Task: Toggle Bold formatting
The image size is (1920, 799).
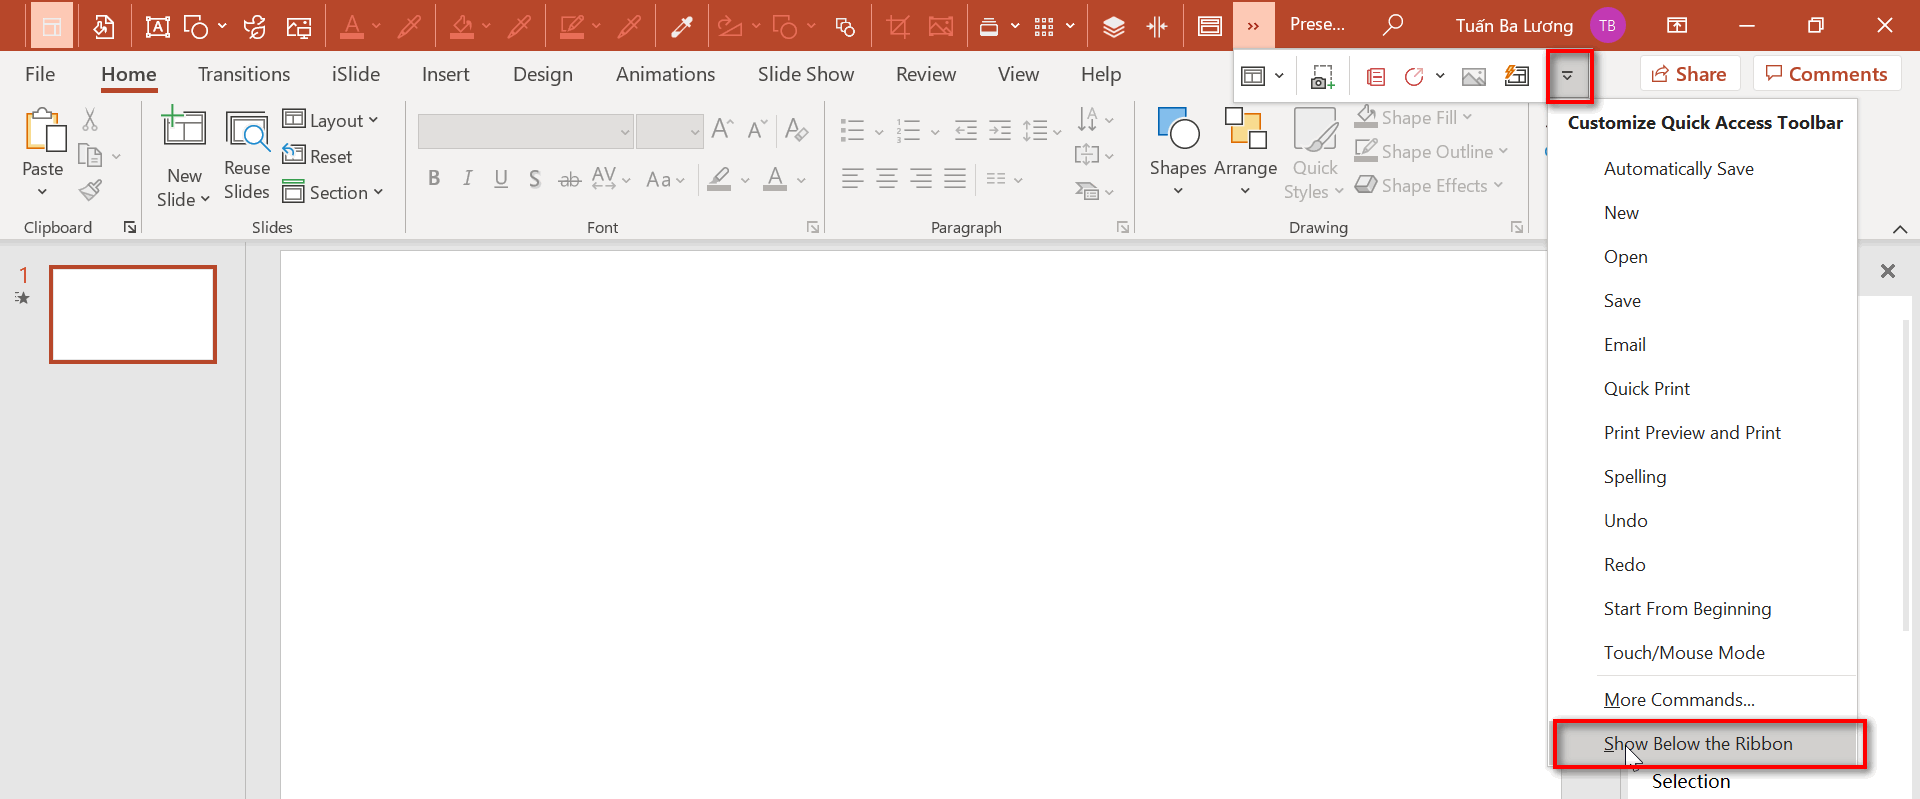Action: tap(434, 179)
